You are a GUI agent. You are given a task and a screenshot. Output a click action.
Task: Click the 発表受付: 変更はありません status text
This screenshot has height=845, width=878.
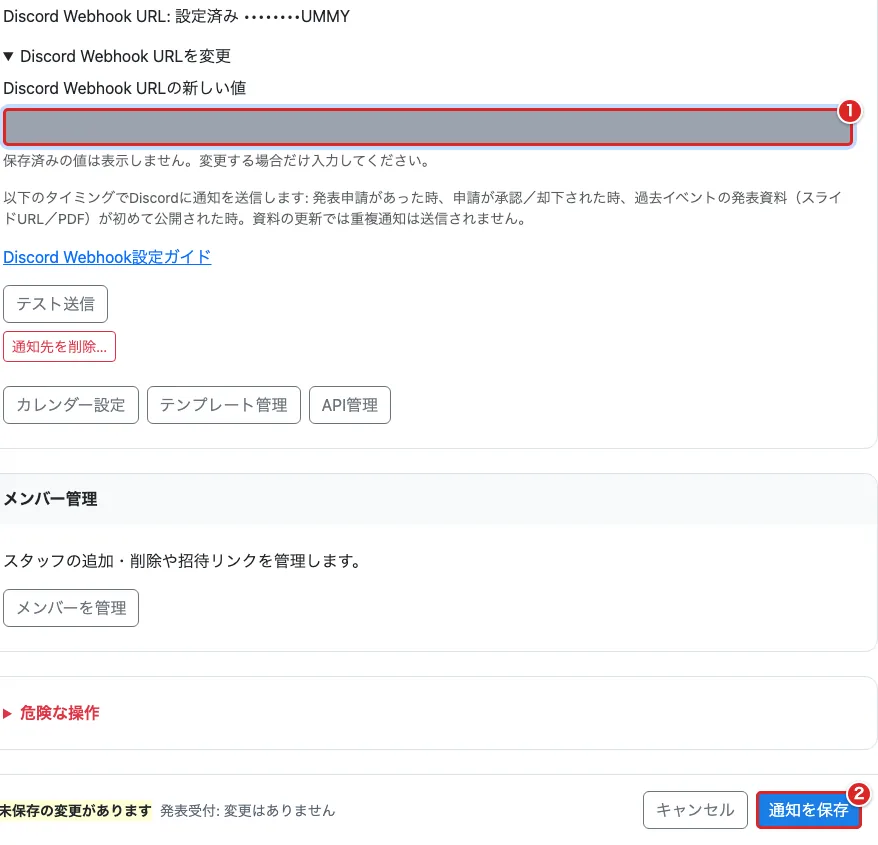click(x=247, y=810)
